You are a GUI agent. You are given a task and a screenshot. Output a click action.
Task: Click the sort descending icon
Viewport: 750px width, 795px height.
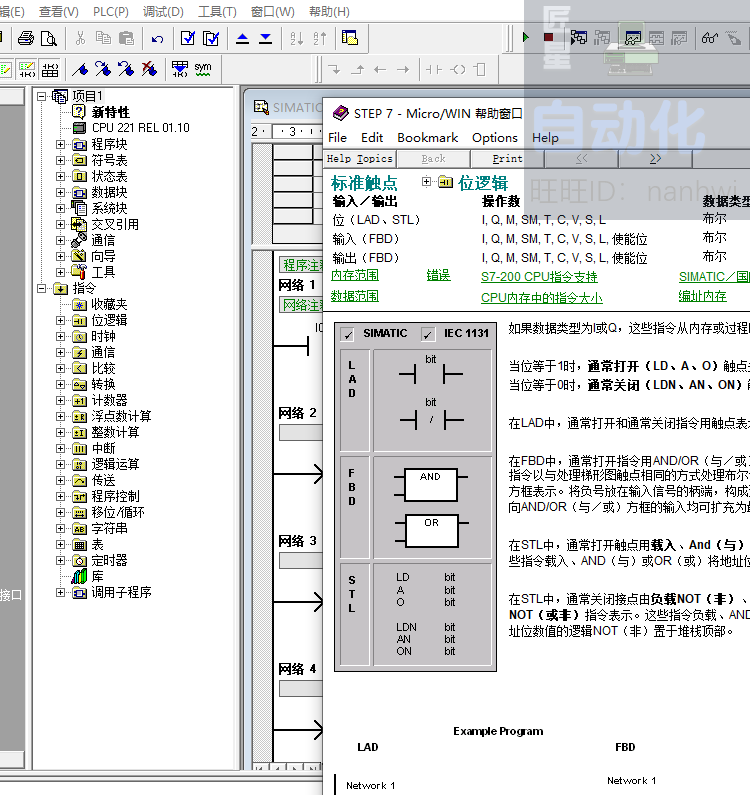320,39
